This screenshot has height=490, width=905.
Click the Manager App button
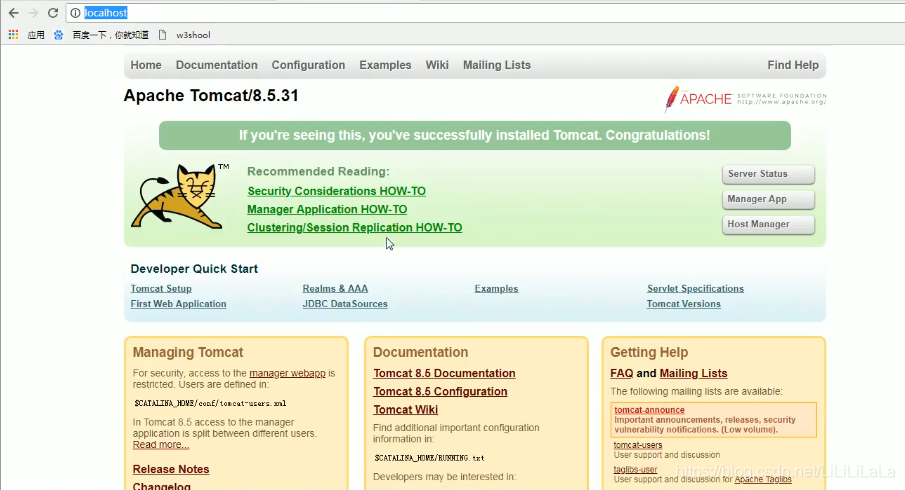[768, 199]
